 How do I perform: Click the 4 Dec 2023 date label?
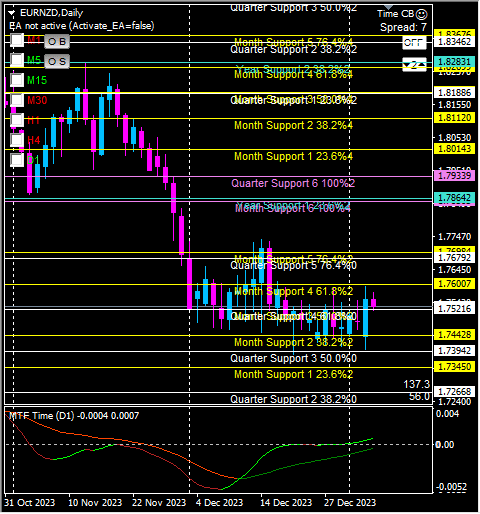(219, 502)
